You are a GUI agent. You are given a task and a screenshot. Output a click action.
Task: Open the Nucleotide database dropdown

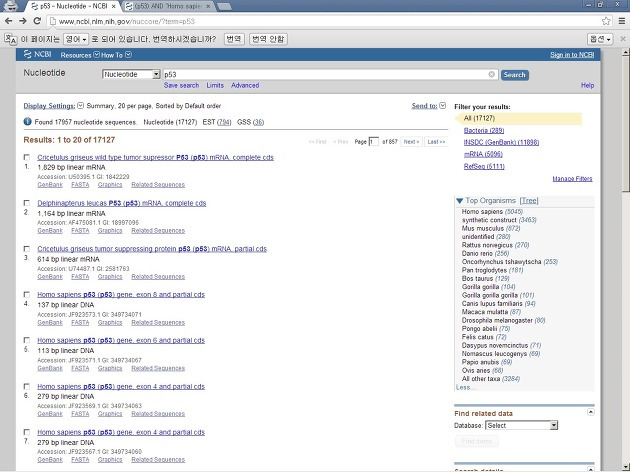pos(131,74)
